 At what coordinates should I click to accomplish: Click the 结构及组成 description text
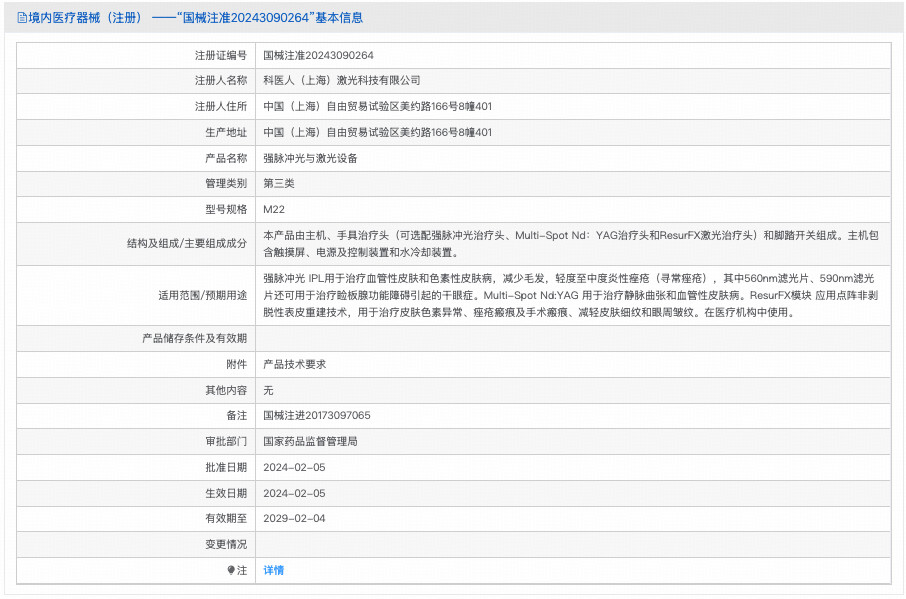tap(570, 244)
